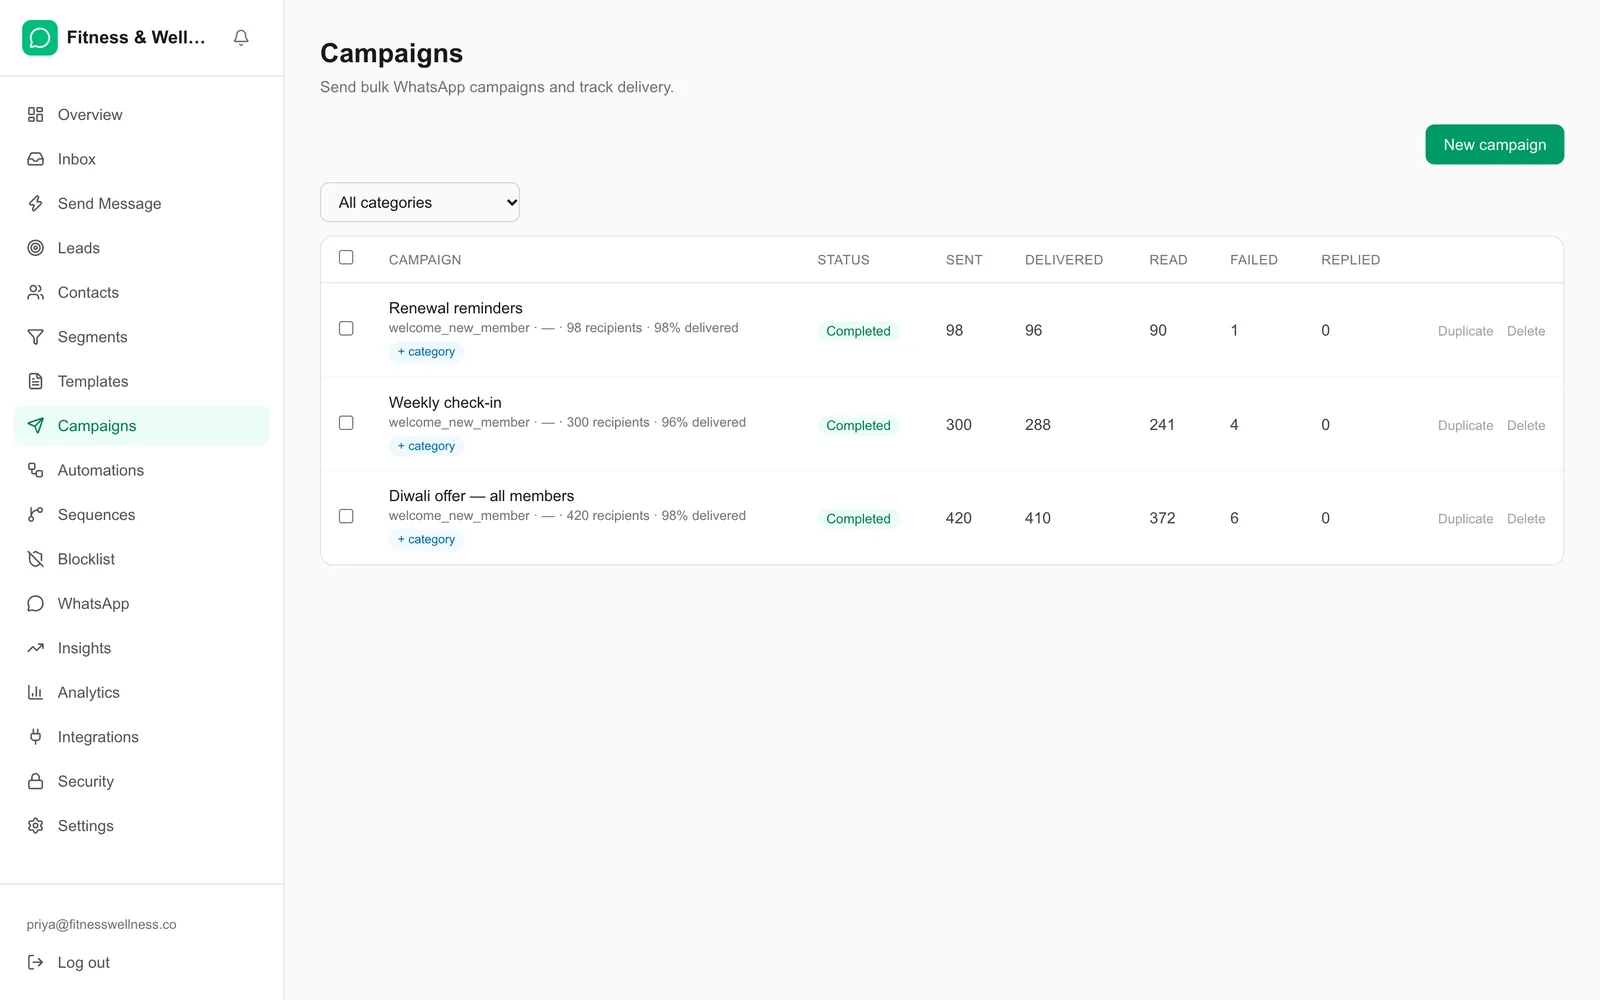The image size is (1600, 1000).
Task: Click the Diwali offer — all members title
Action: [482, 496]
